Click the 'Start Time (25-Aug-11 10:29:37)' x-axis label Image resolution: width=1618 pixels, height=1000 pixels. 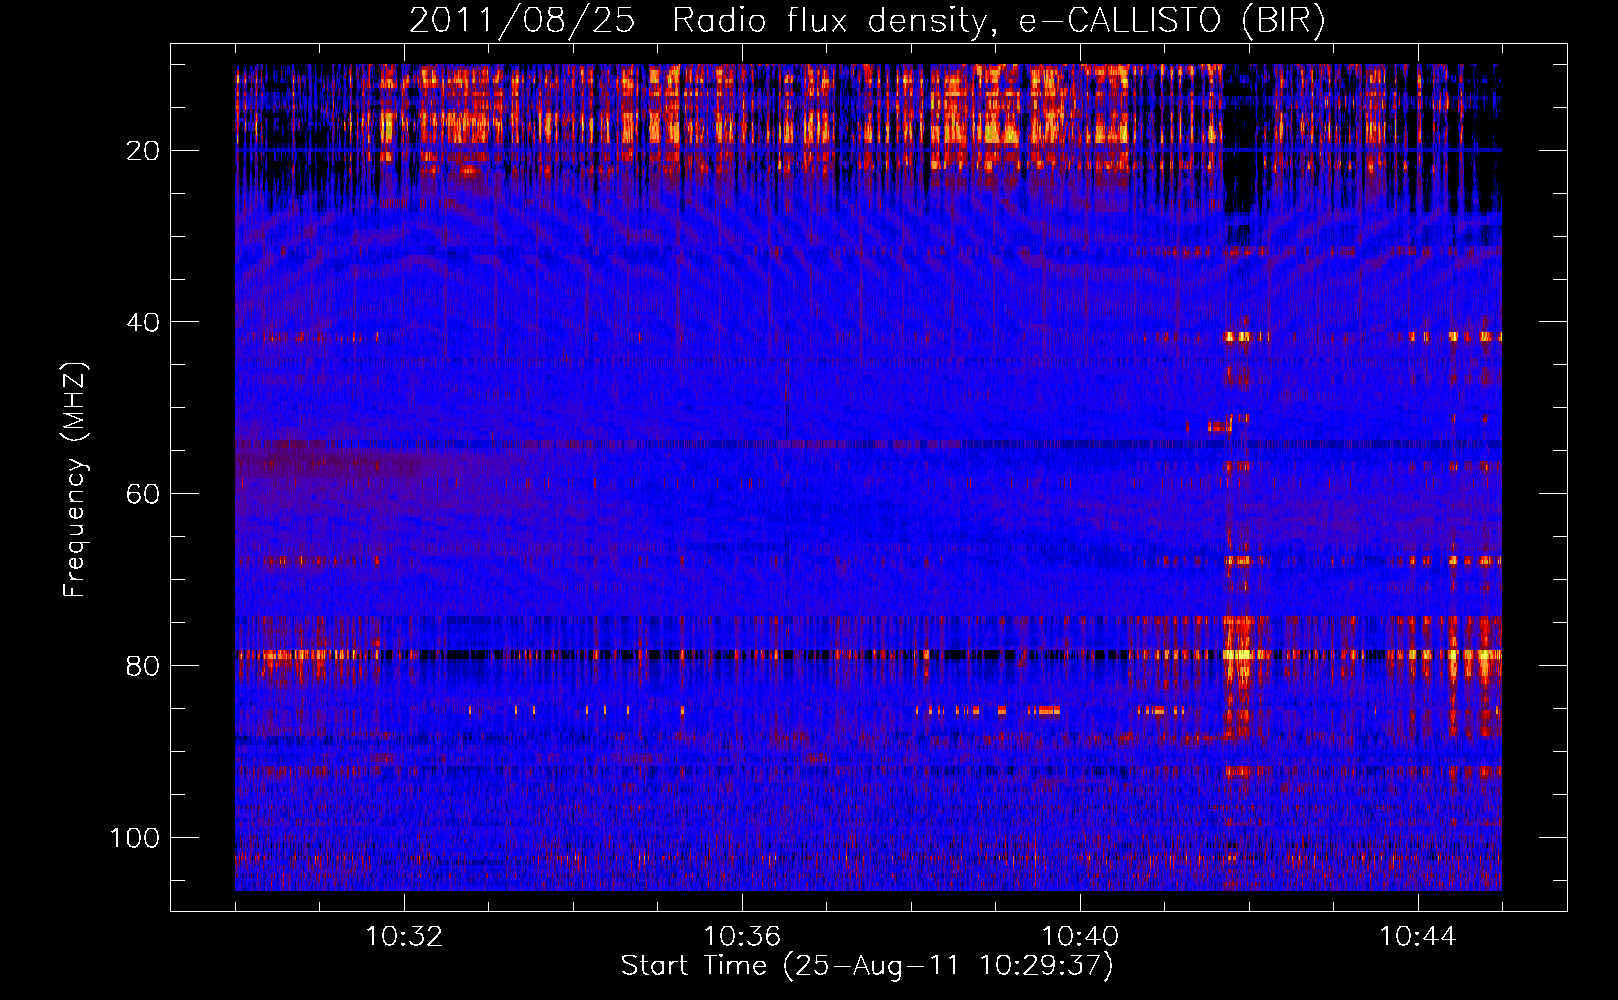pyautogui.click(x=867, y=966)
